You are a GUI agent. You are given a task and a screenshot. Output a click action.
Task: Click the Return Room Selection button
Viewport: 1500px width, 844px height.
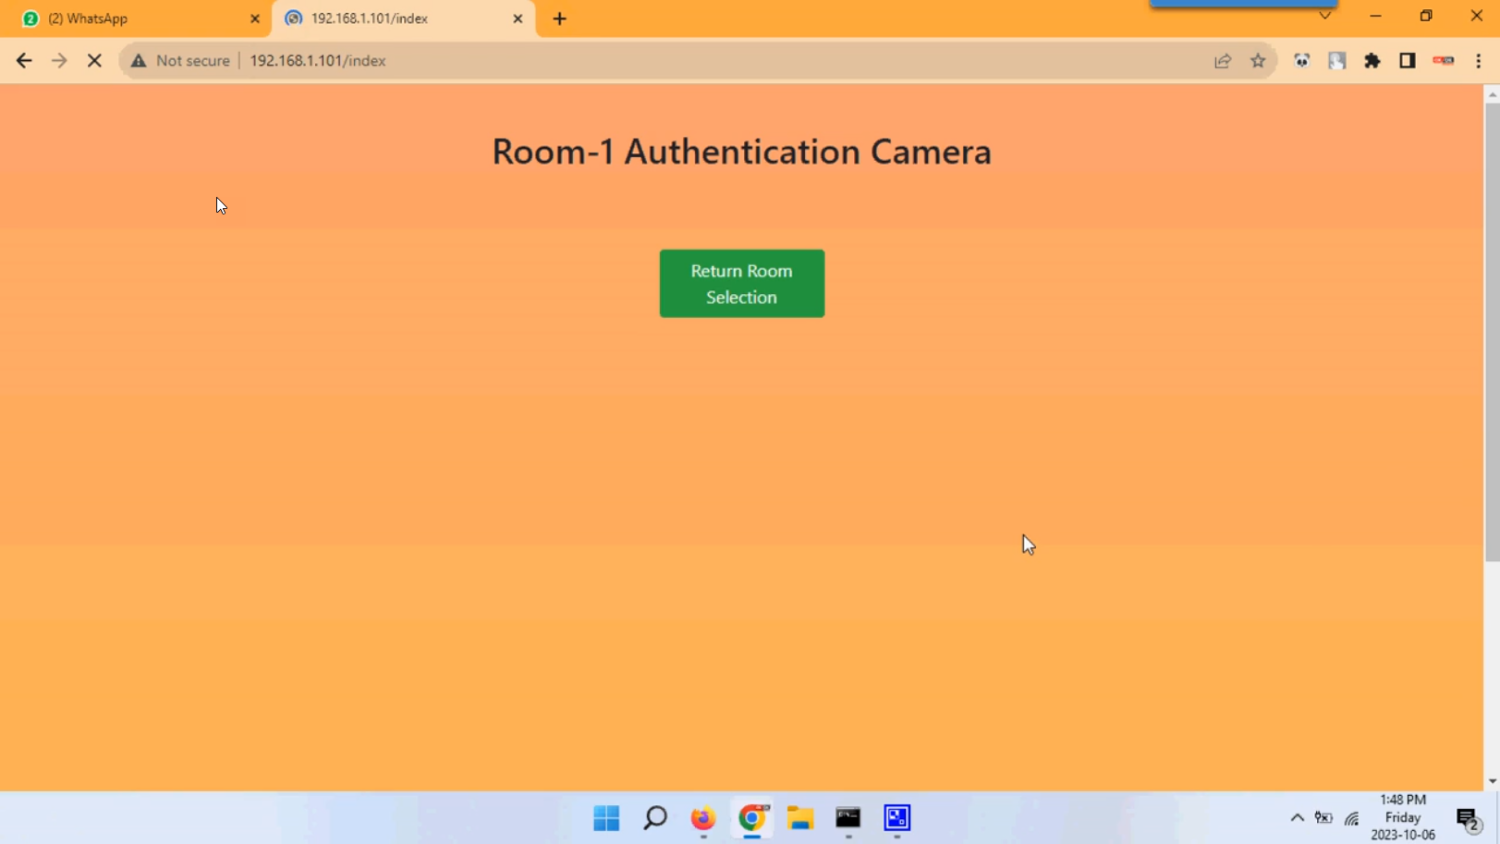point(741,283)
